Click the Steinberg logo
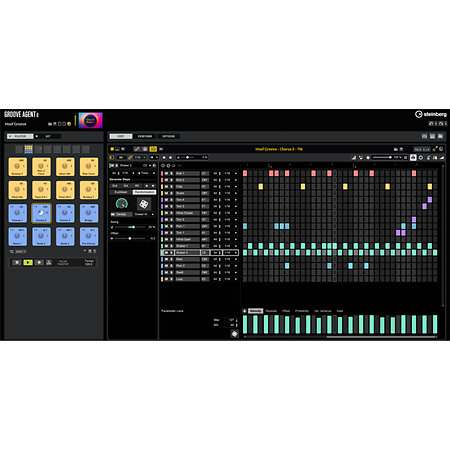 (x=431, y=114)
